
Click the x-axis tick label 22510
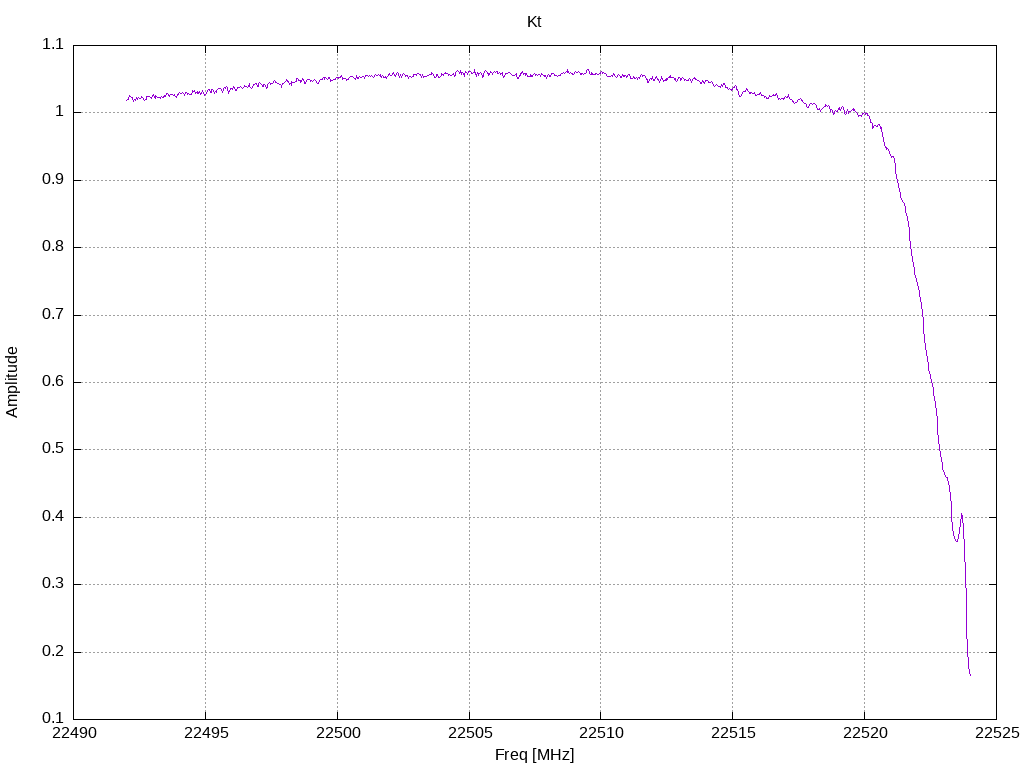point(601,733)
